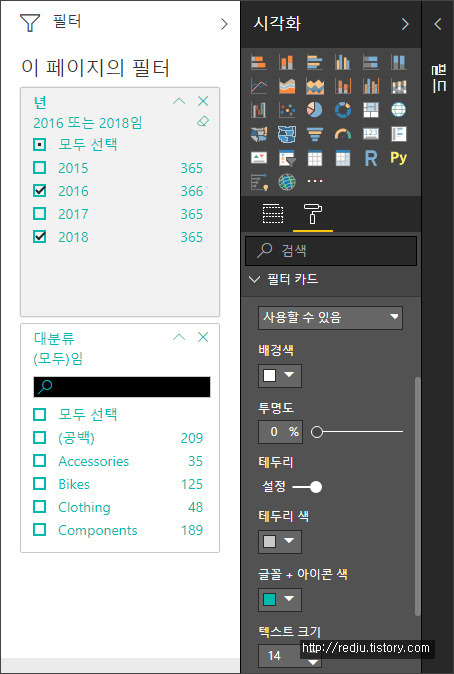454x674 pixels.
Task: Select the Multi-row card visual
Action: 399,134
